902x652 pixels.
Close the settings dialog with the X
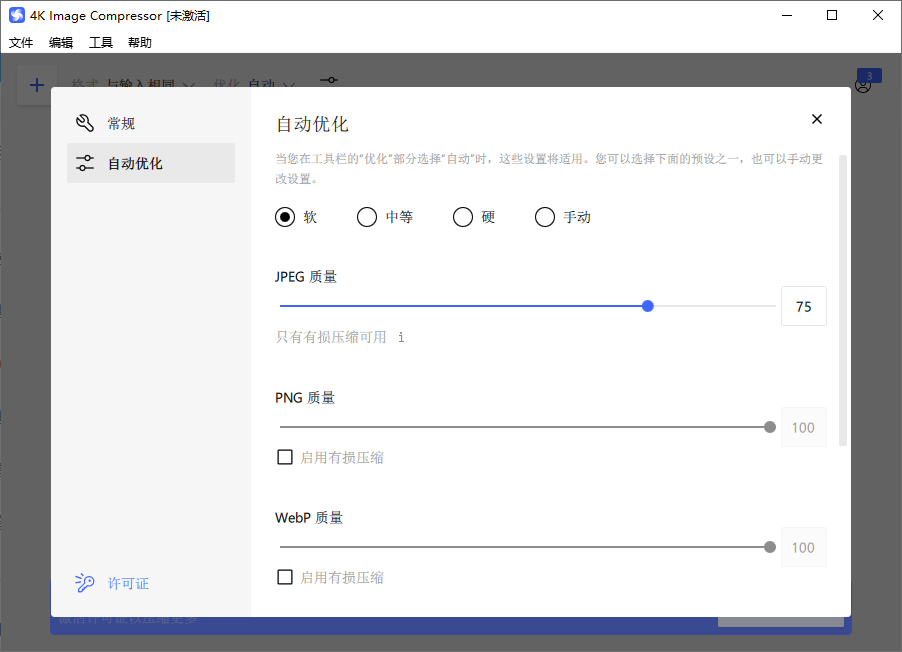817,119
